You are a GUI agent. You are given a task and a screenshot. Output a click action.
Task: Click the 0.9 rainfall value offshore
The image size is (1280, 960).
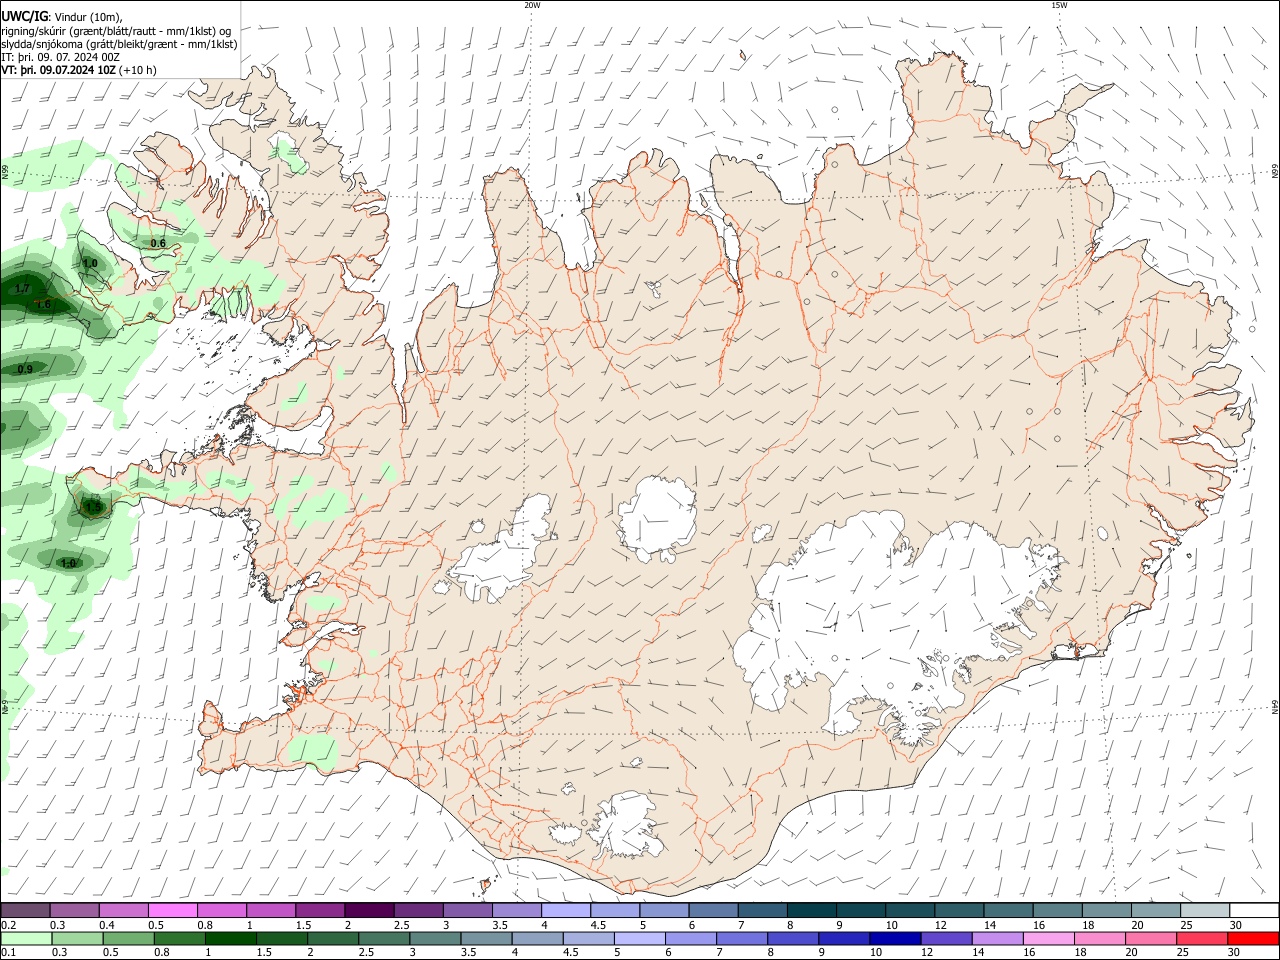(x=25, y=369)
